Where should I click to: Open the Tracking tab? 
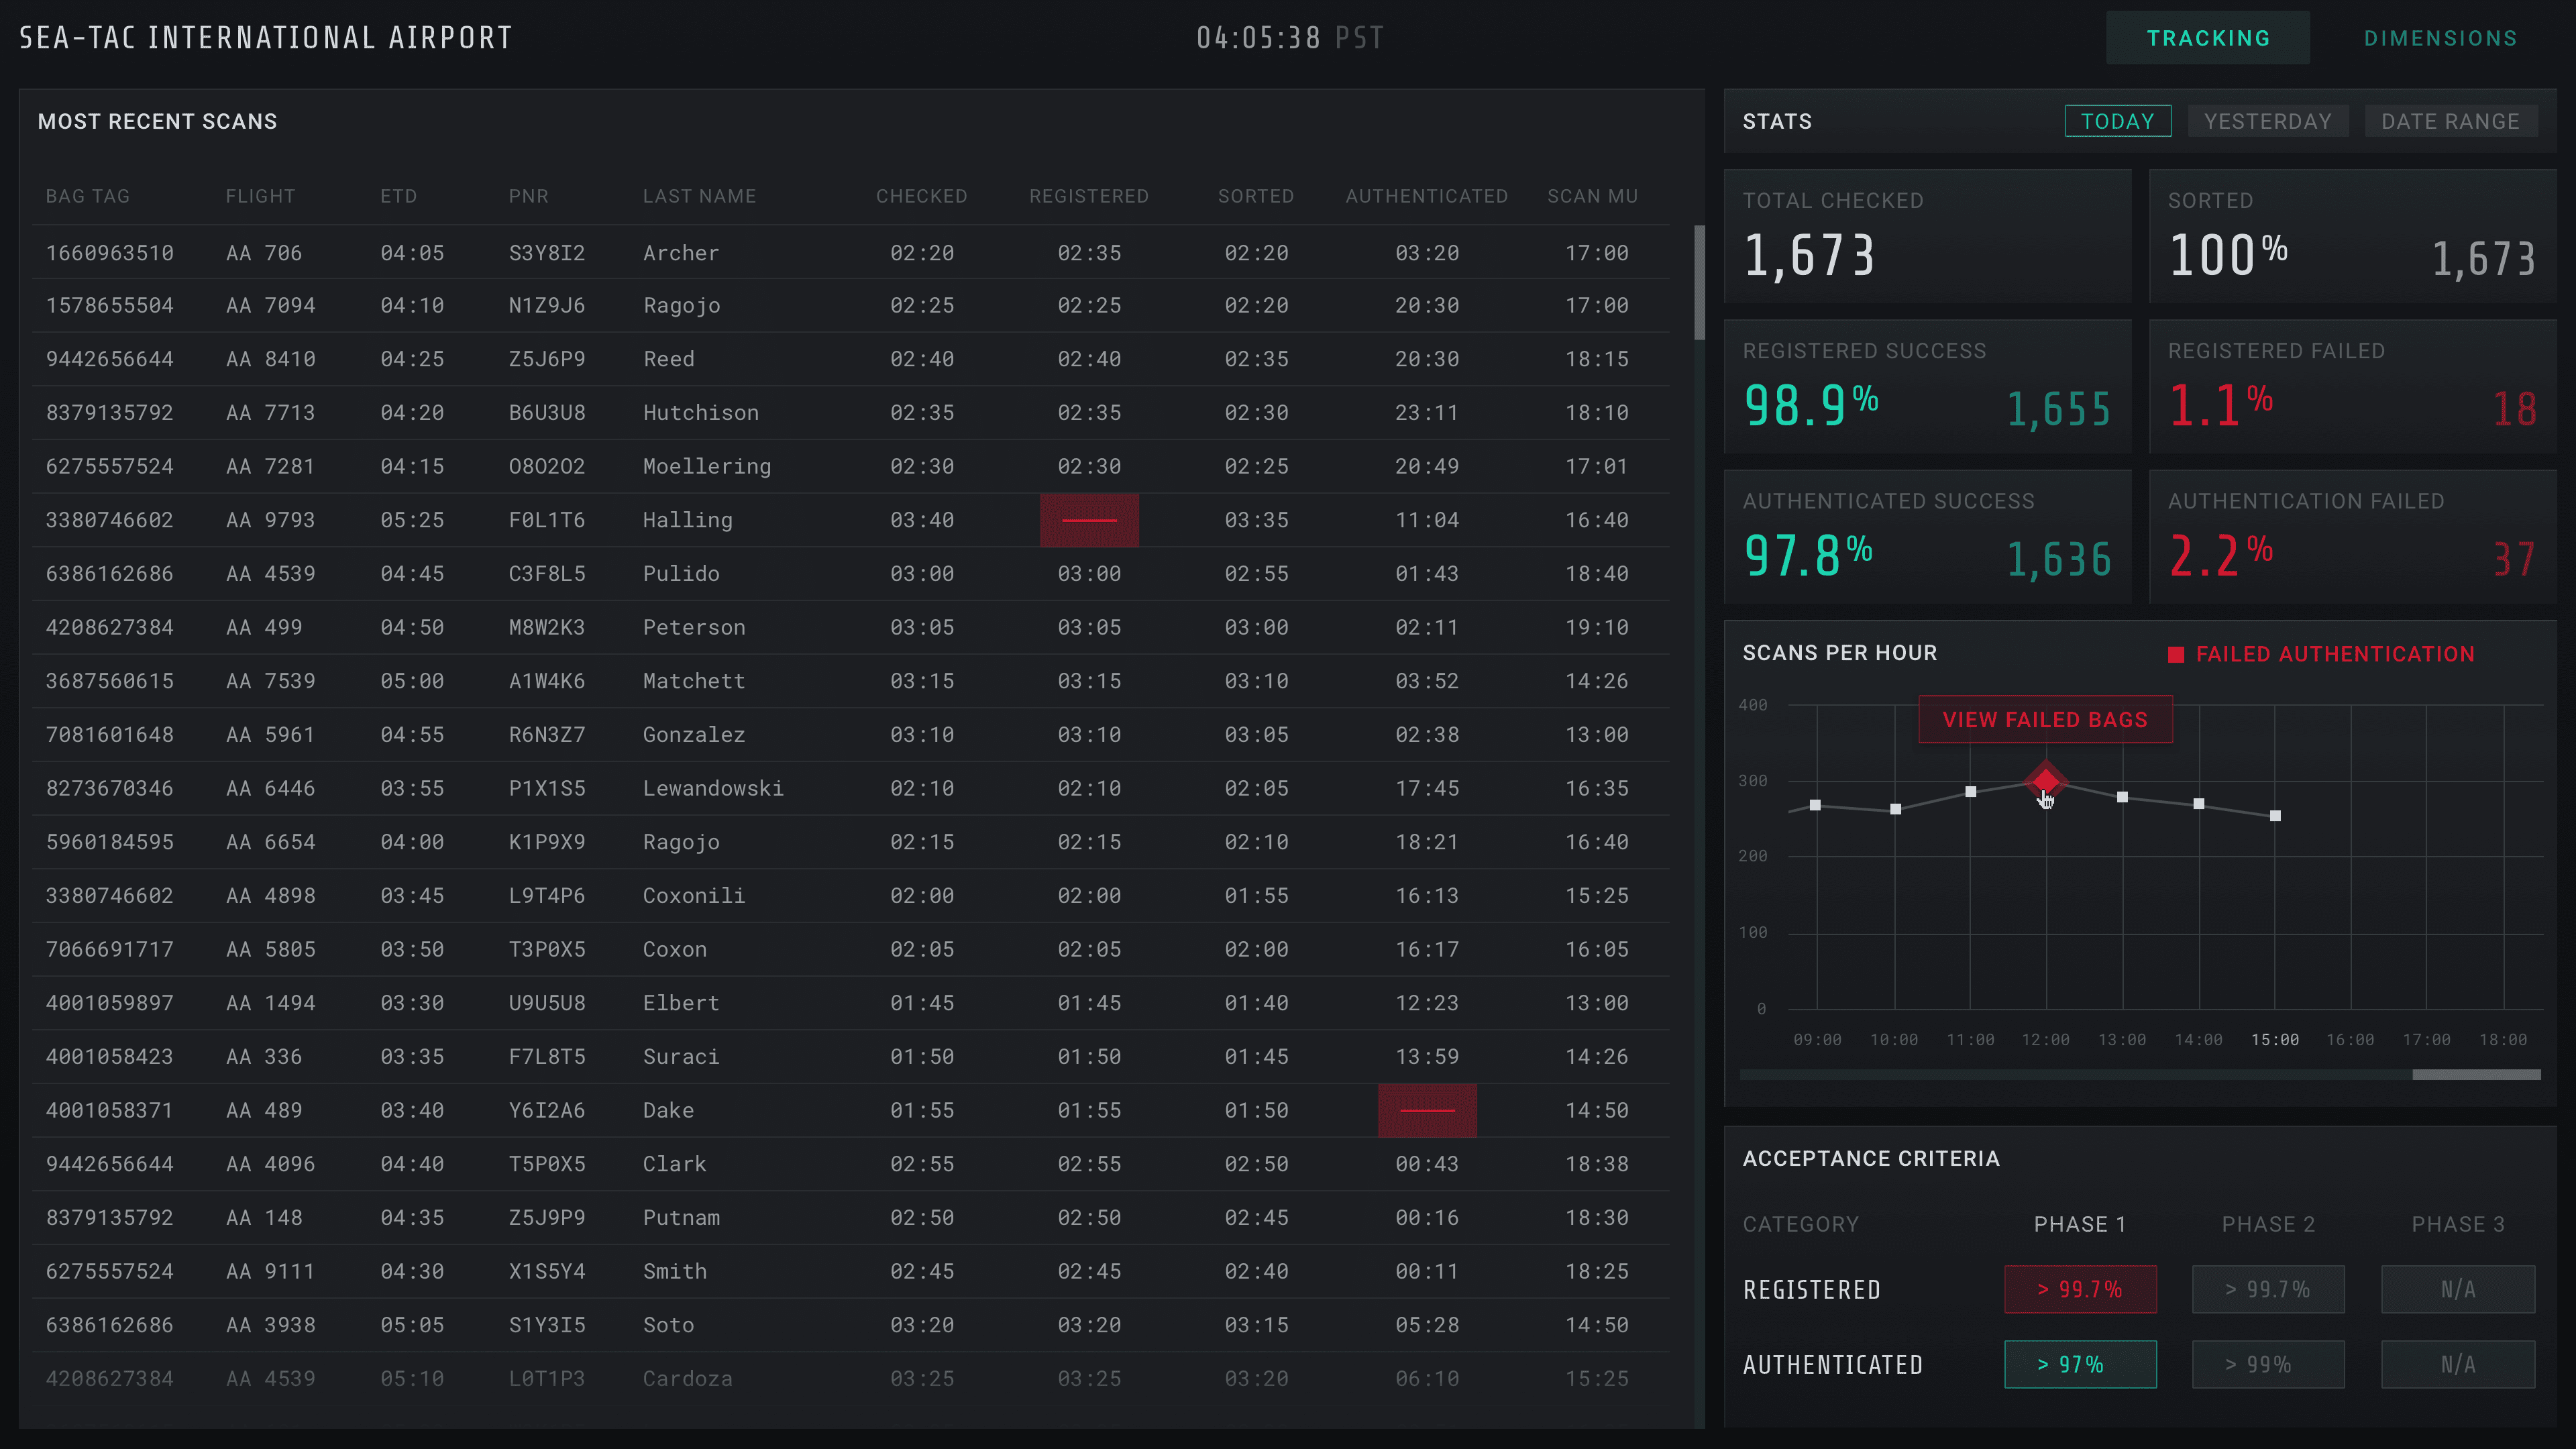2208,38
